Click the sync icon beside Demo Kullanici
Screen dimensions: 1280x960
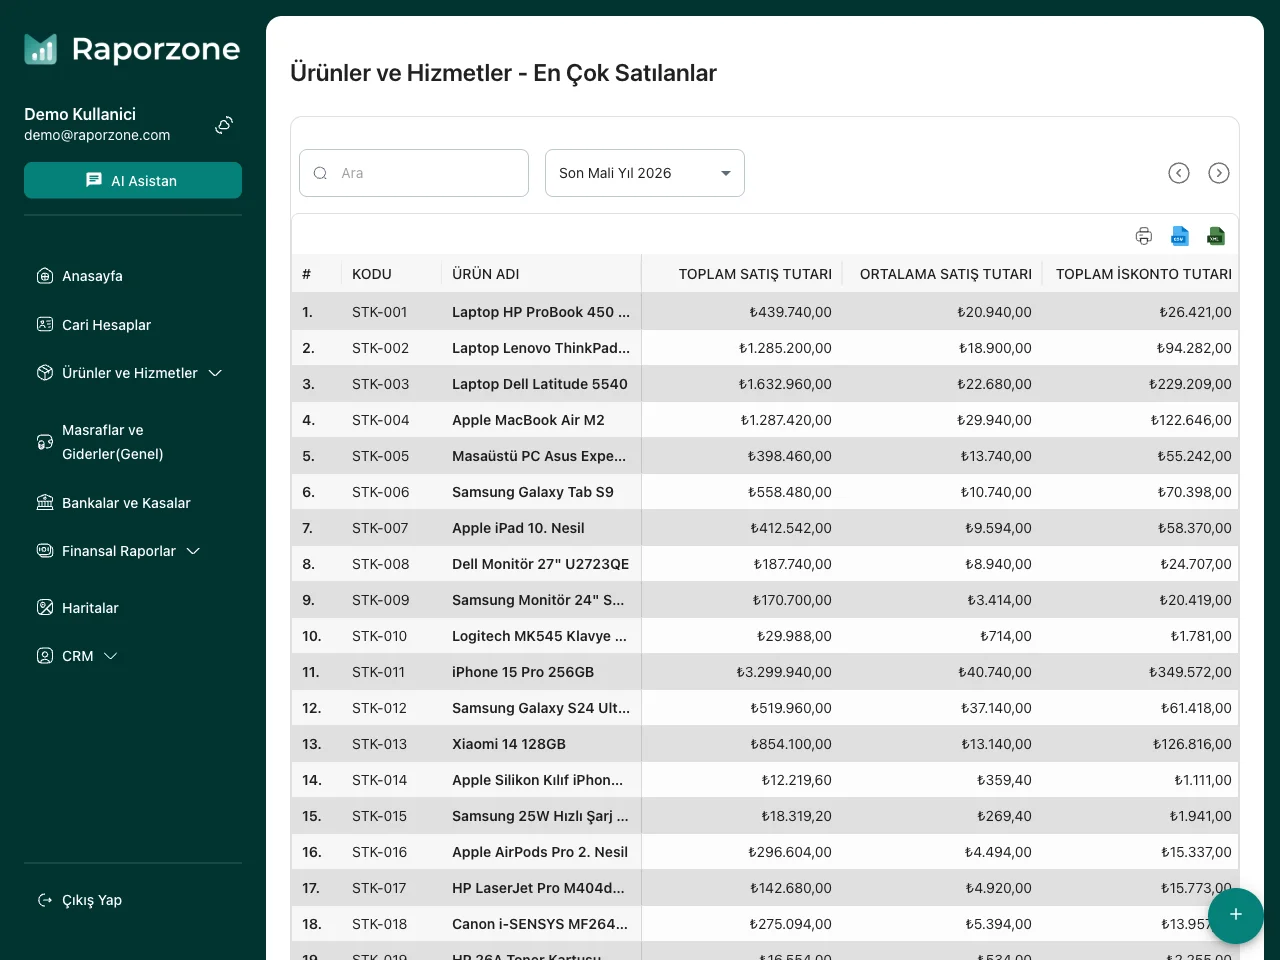[x=224, y=125]
